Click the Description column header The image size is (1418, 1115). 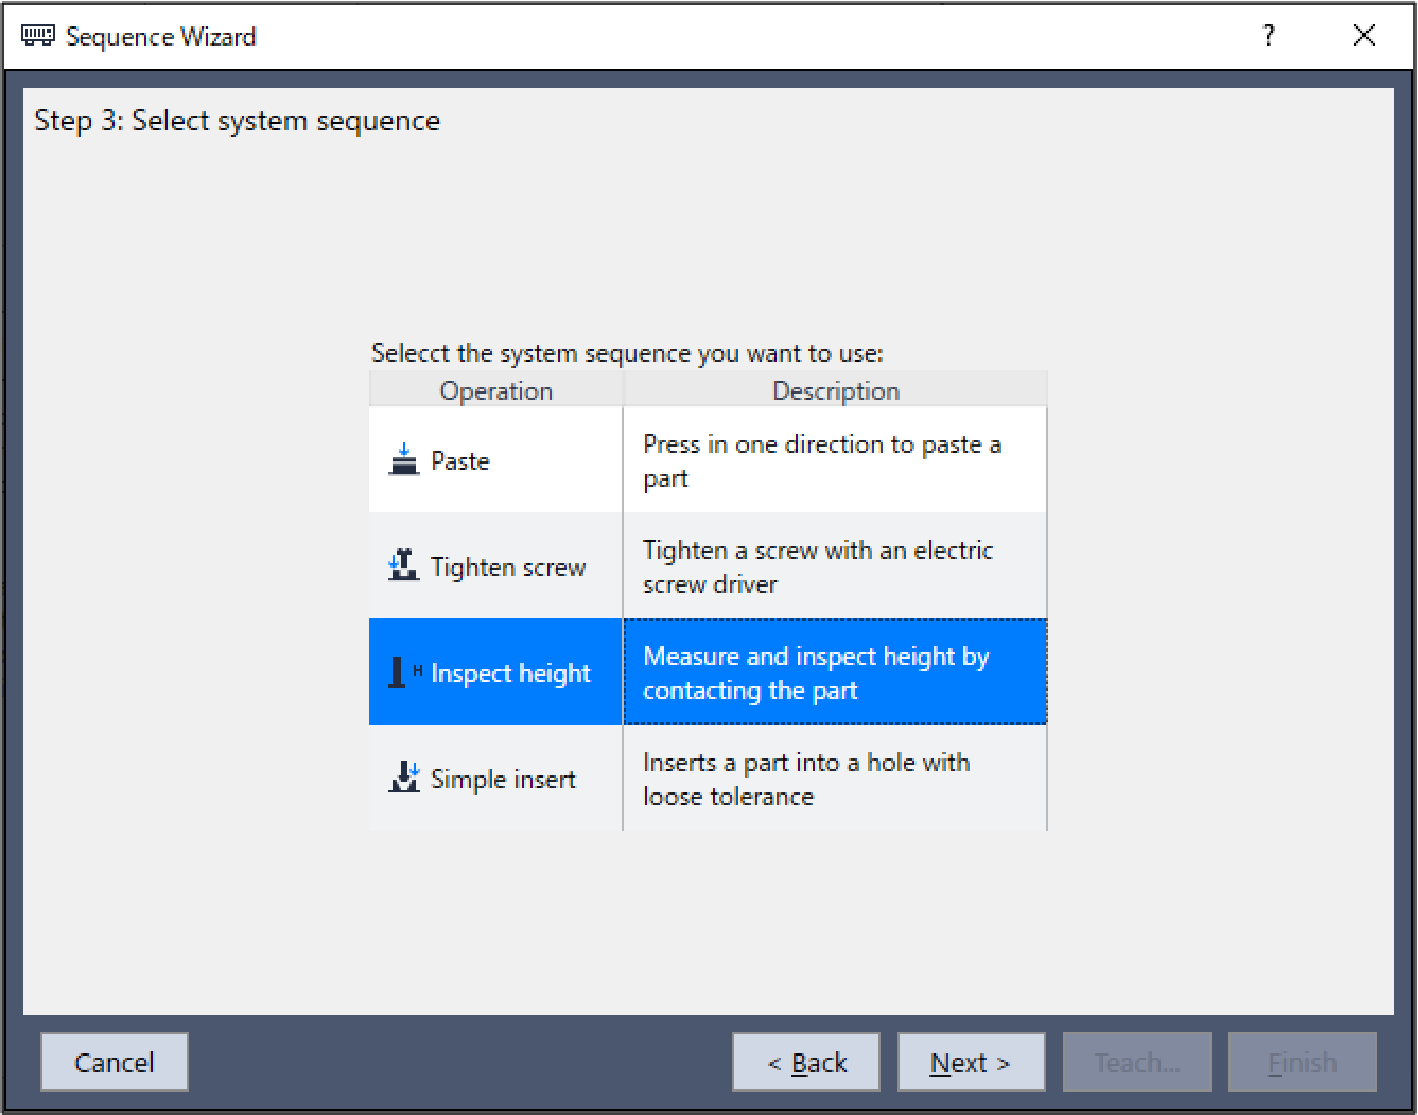pos(835,390)
